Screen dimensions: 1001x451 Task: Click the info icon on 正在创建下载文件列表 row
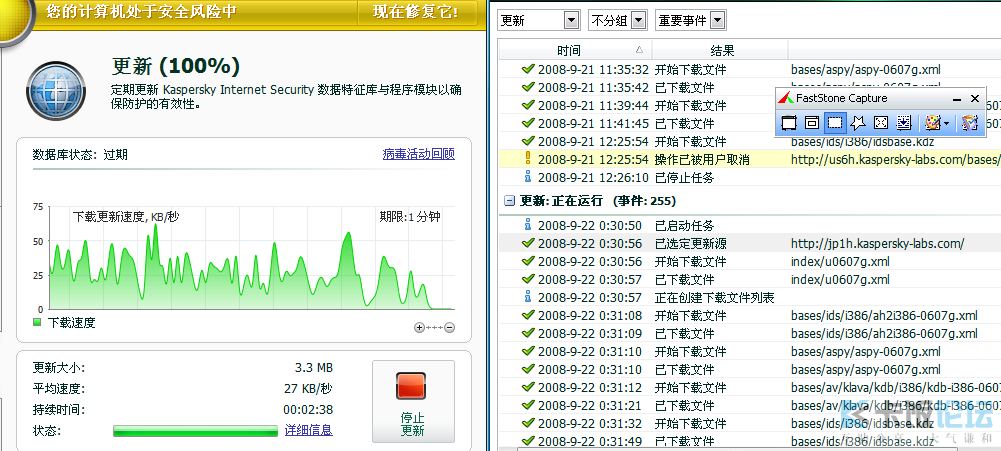528,296
